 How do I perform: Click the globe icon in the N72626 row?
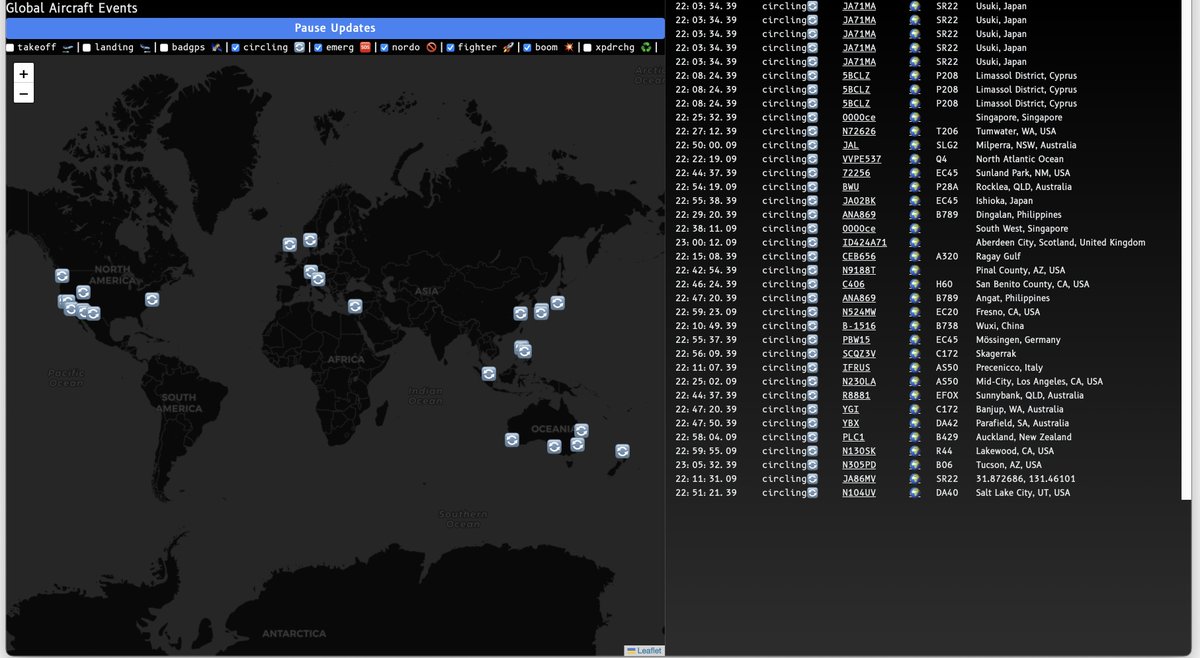915,131
